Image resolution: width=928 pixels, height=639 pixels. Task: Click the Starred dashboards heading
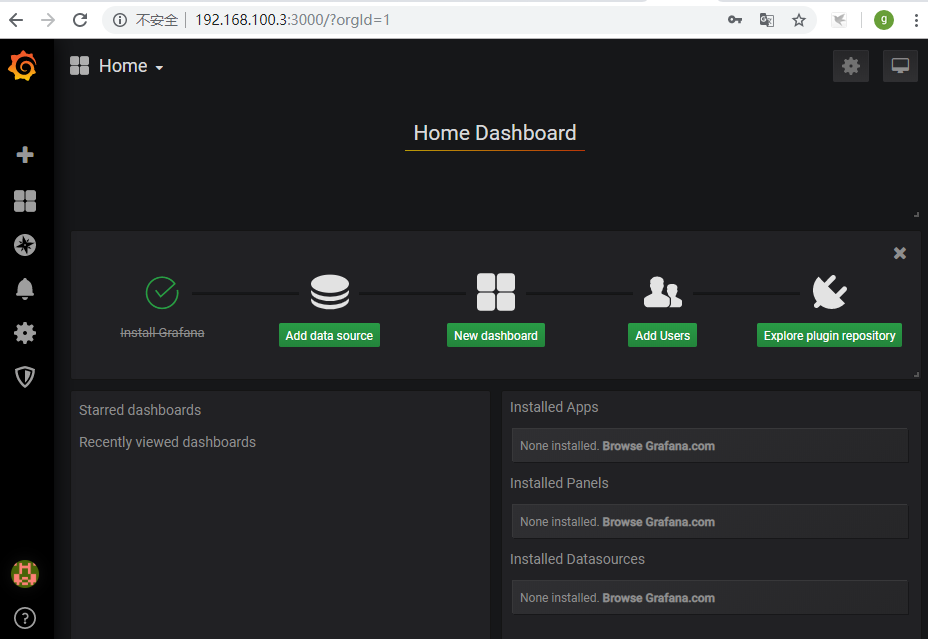tap(140, 410)
